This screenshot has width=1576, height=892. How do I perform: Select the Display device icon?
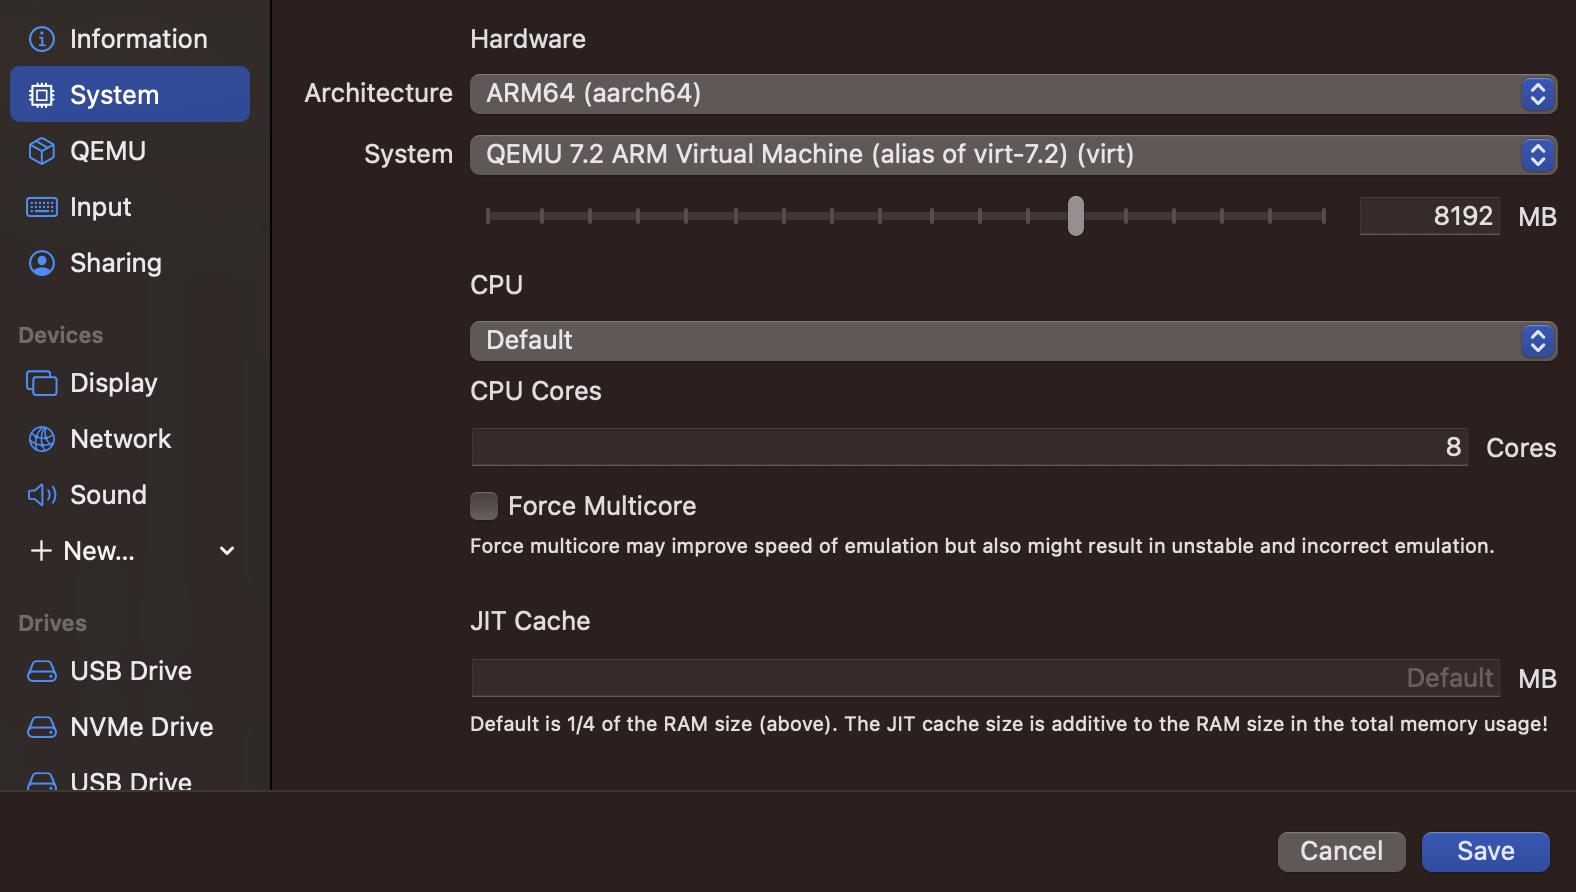(x=42, y=383)
